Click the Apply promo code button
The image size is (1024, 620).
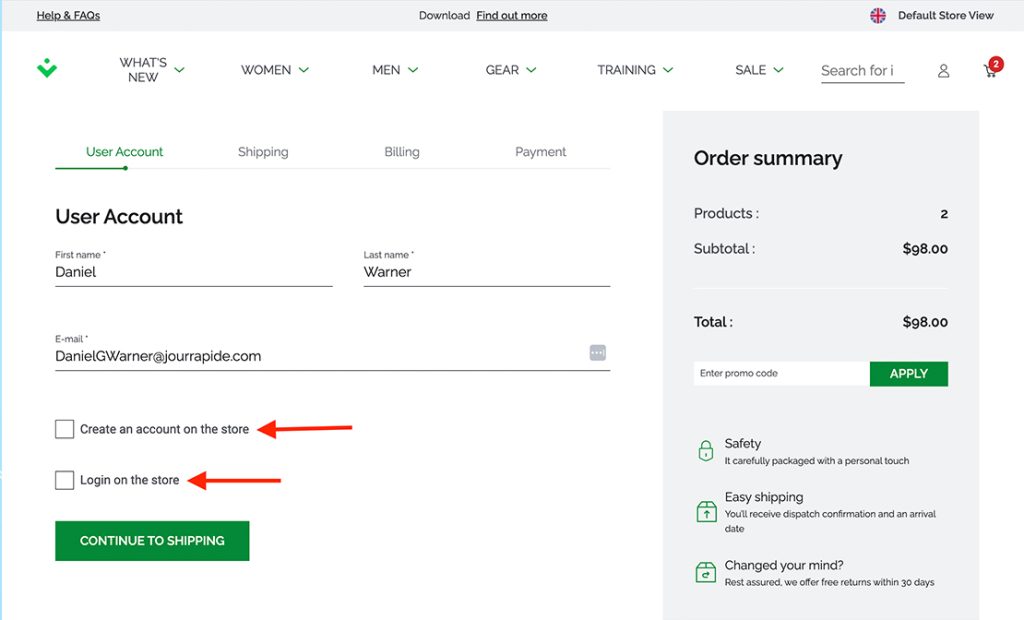908,374
